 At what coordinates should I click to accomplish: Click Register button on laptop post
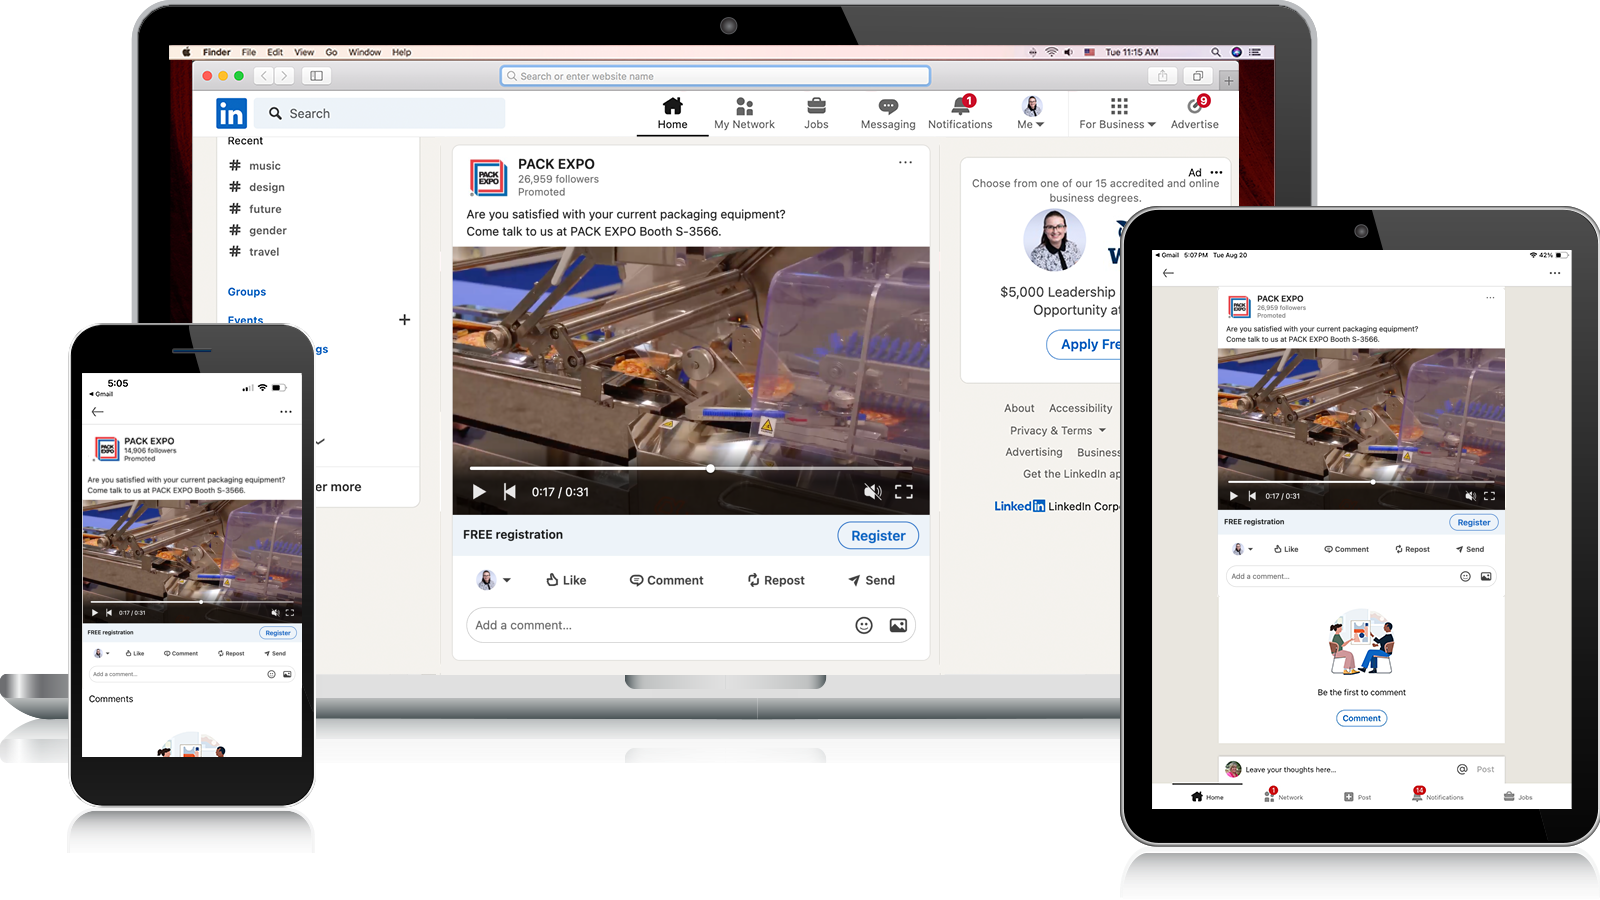tap(878, 536)
